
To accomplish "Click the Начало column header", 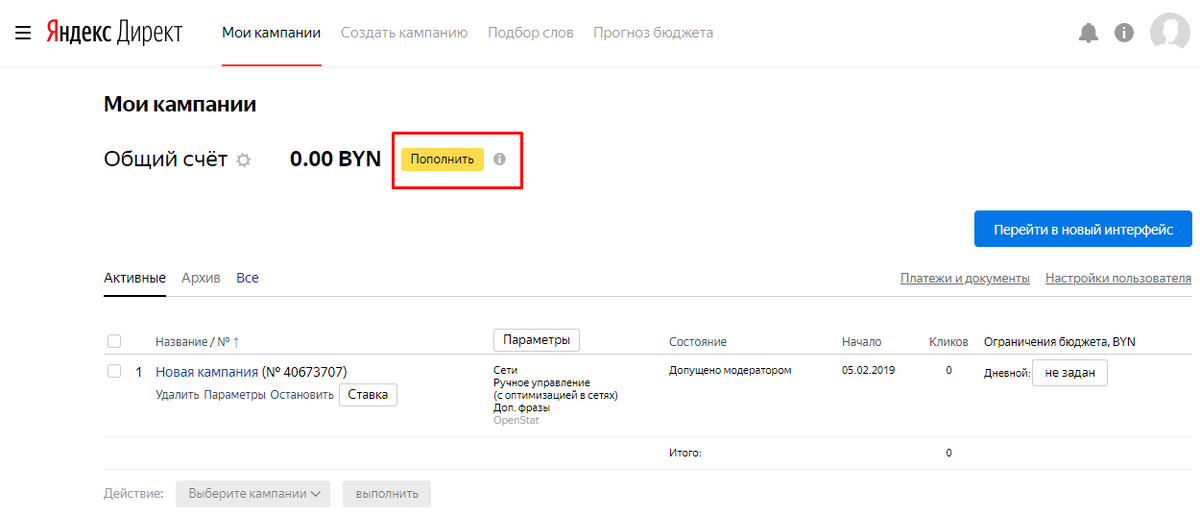I will point(862,342).
